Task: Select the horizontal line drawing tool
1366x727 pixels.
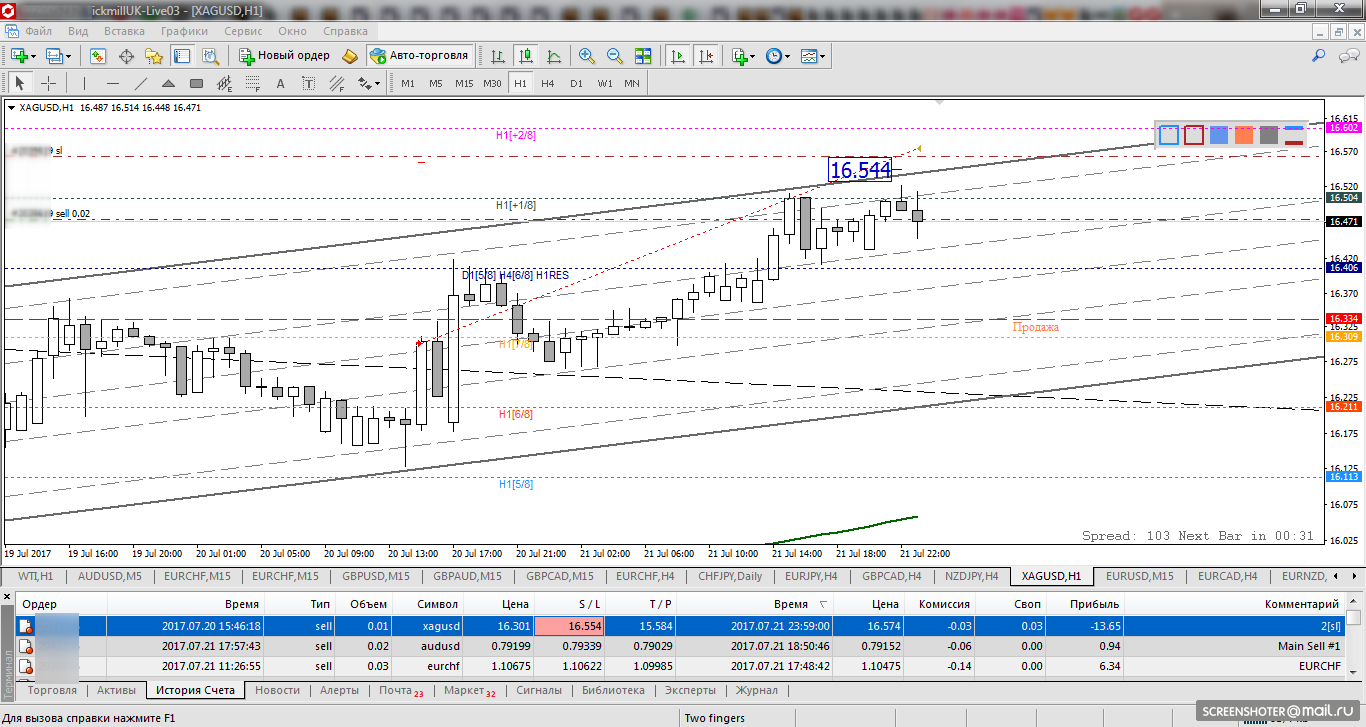Action: pos(112,83)
